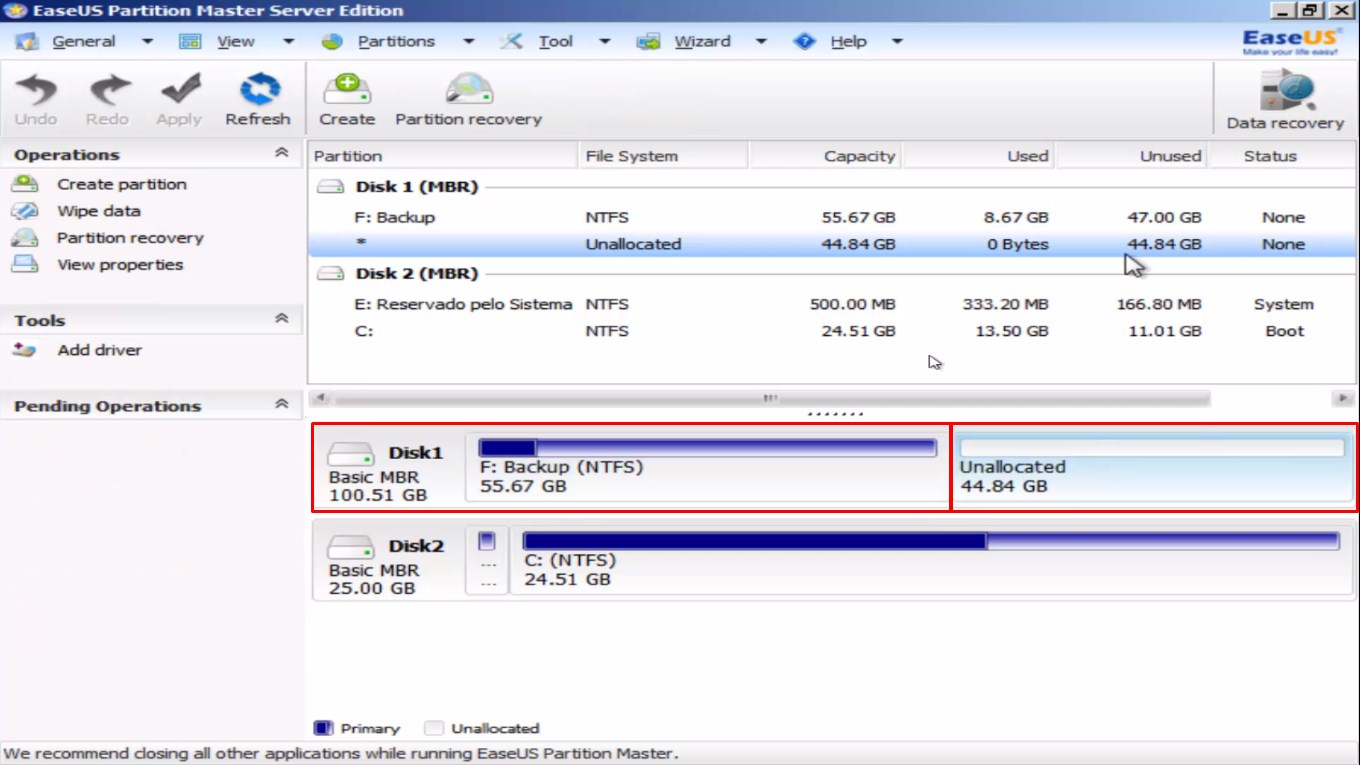Select the E: Reservado pelo Sistema row

pos(834,304)
